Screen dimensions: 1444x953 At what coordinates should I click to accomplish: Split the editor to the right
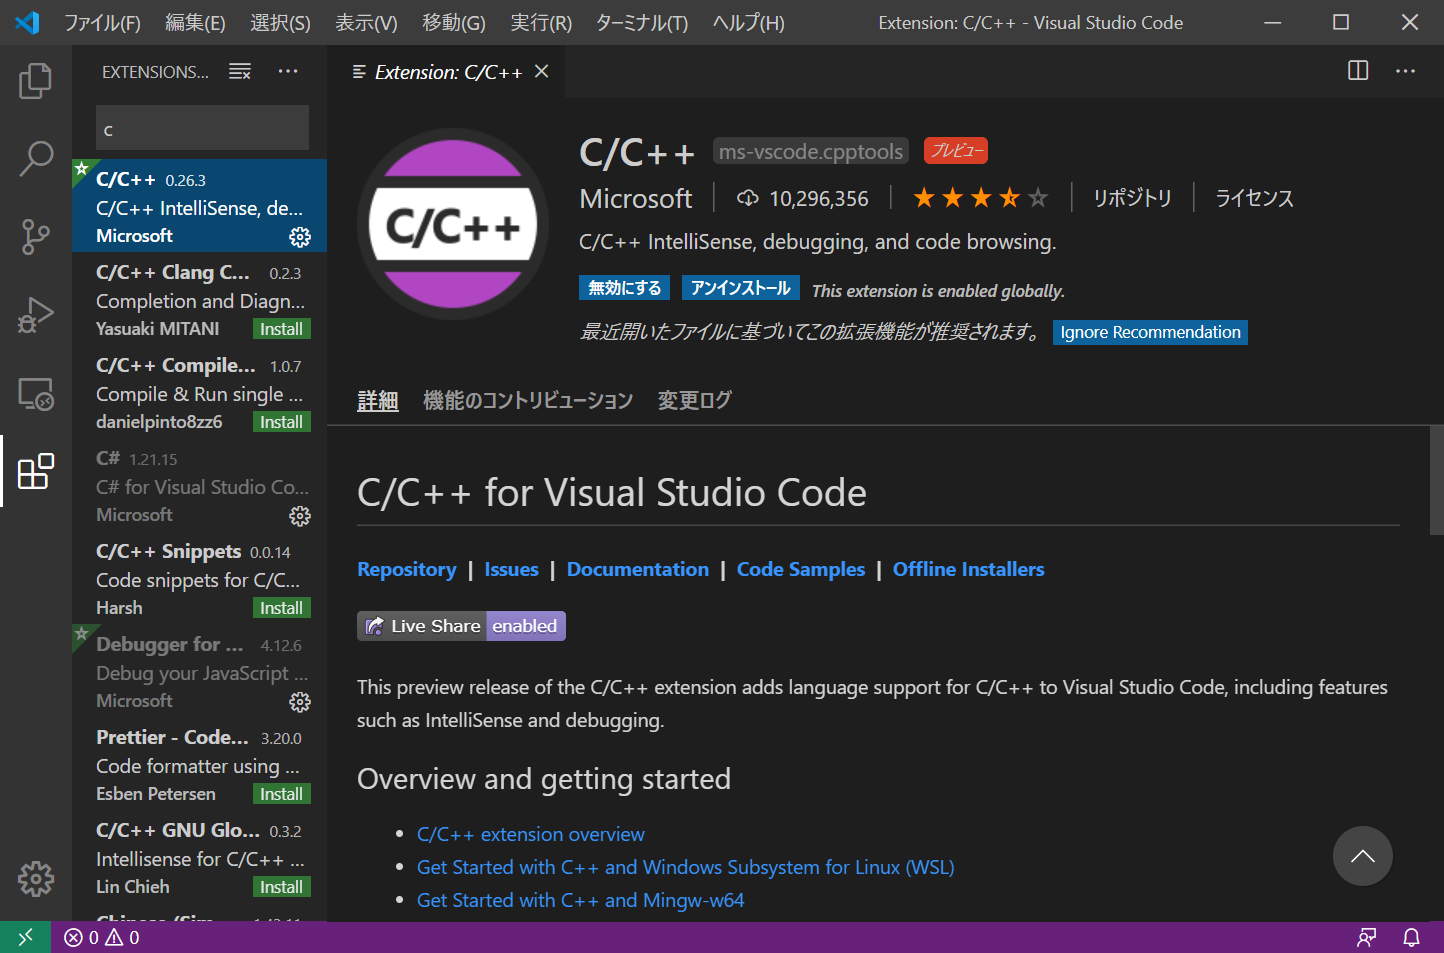tap(1358, 71)
